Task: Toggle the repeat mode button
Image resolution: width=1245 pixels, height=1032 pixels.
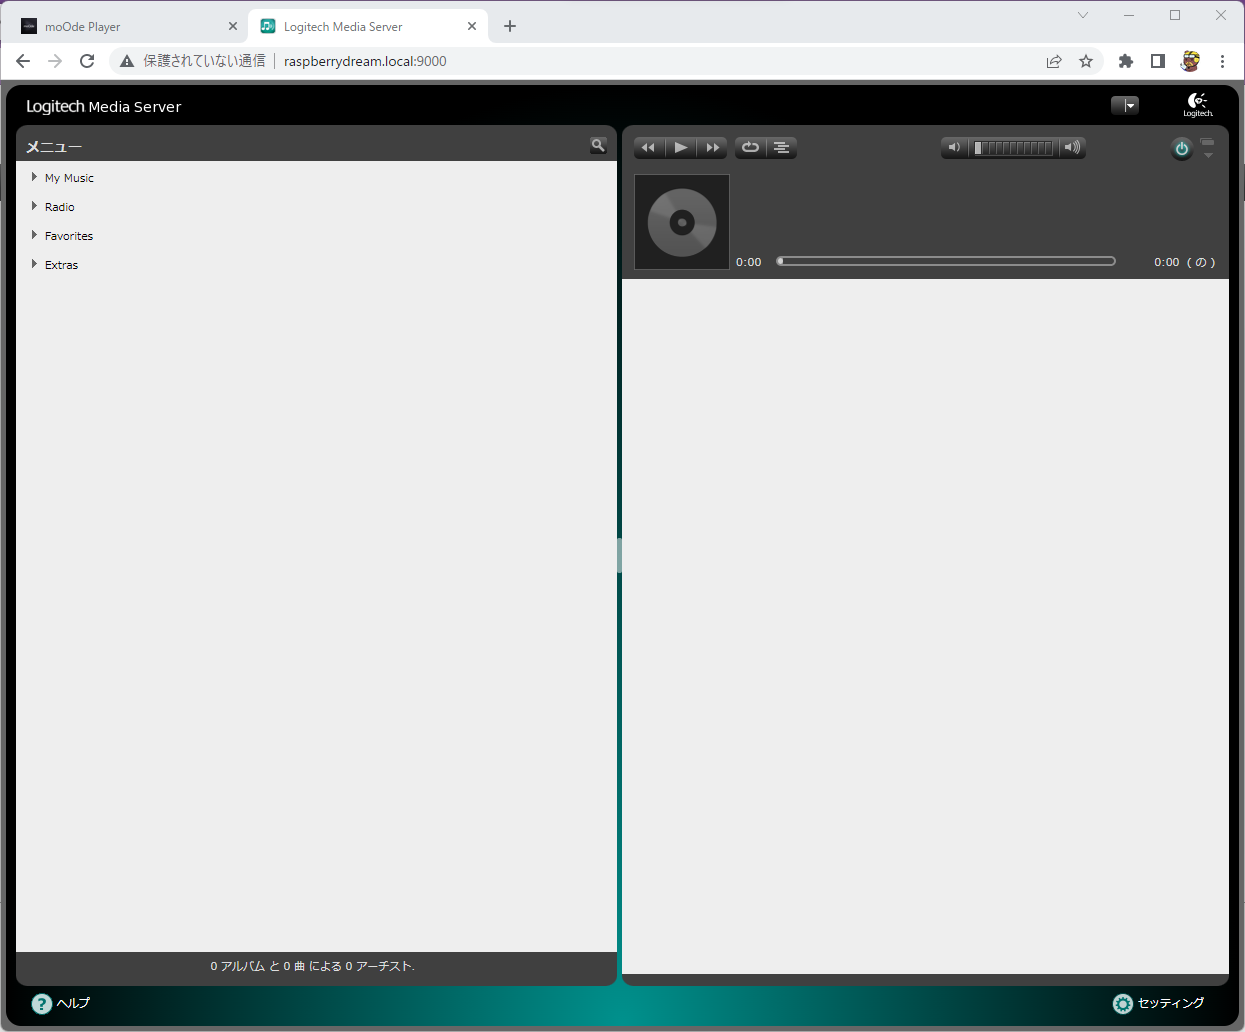Action: (750, 148)
